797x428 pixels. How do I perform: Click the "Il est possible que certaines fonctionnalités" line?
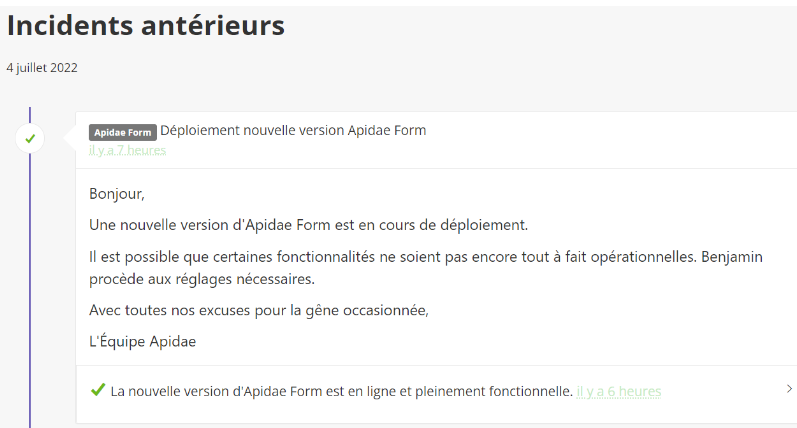click(x=426, y=257)
